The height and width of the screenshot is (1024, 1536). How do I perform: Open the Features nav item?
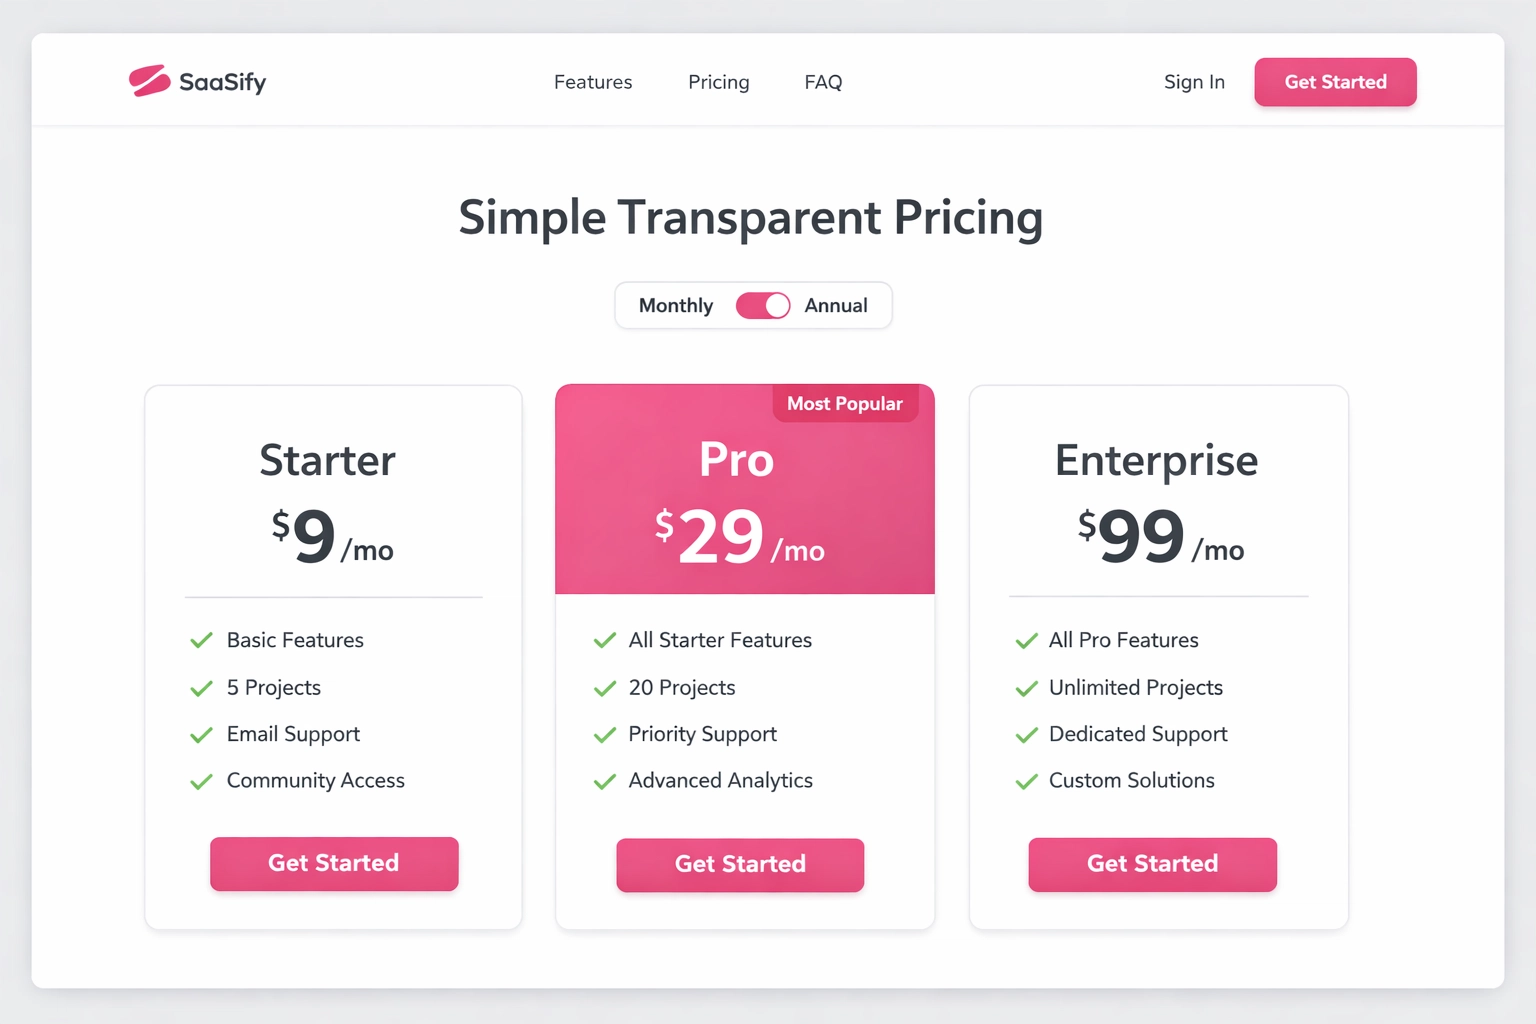coord(593,82)
